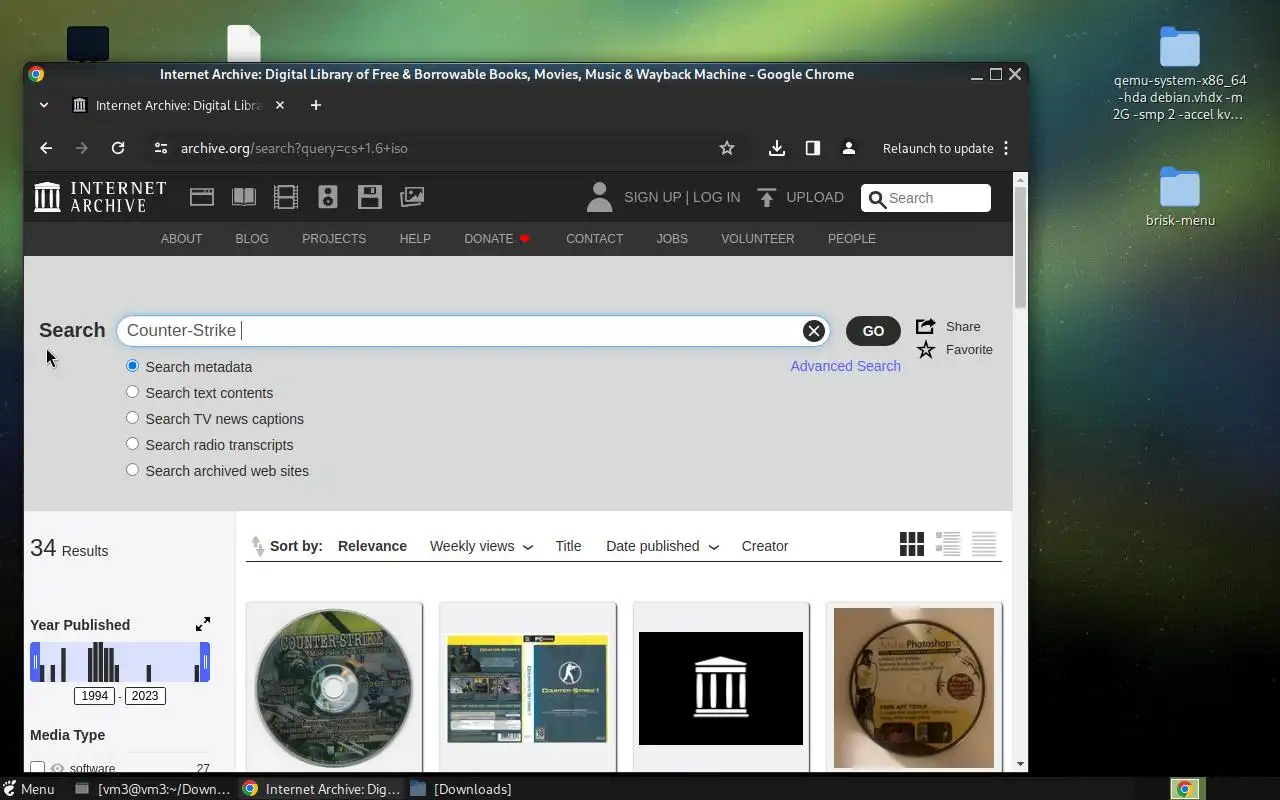Bookmark this page with star icon

[x=727, y=148]
